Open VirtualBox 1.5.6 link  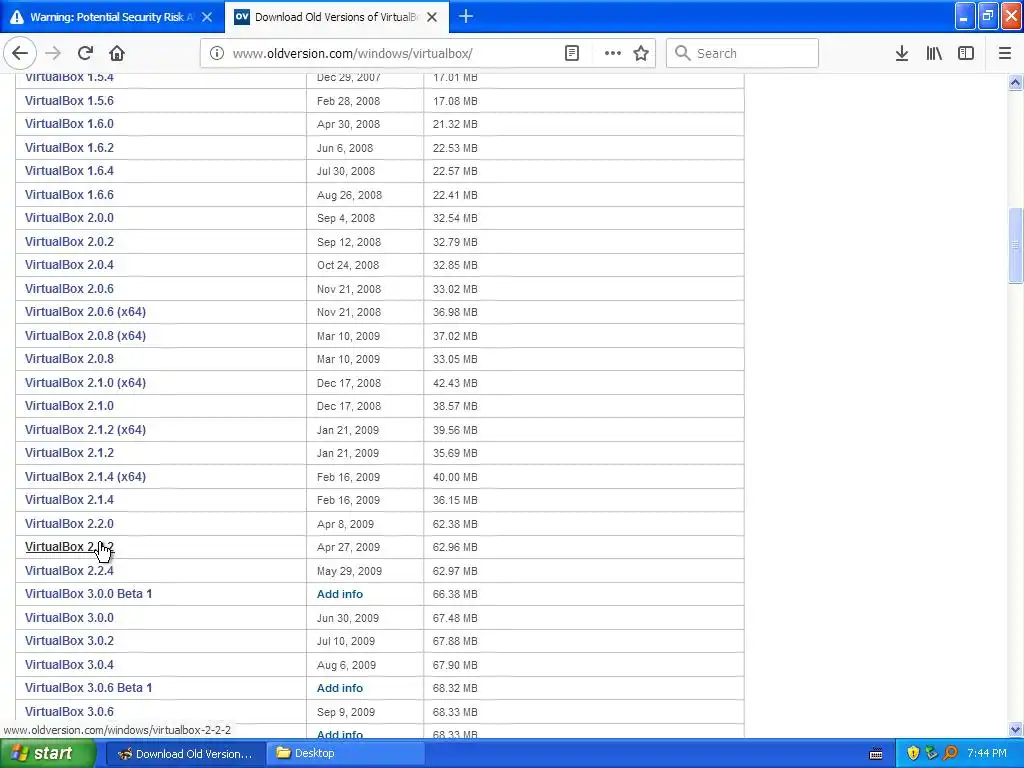pyautogui.click(x=69, y=101)
